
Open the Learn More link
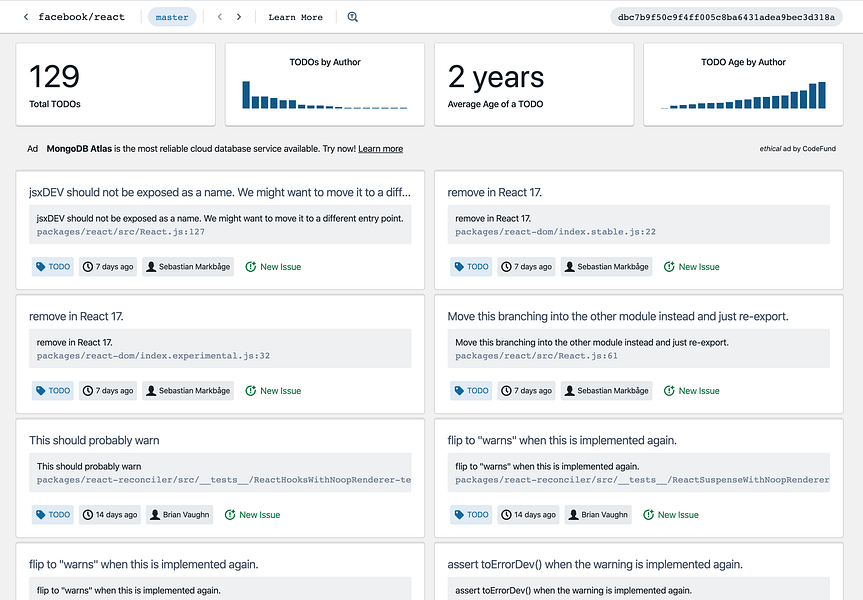pos(296,17)
